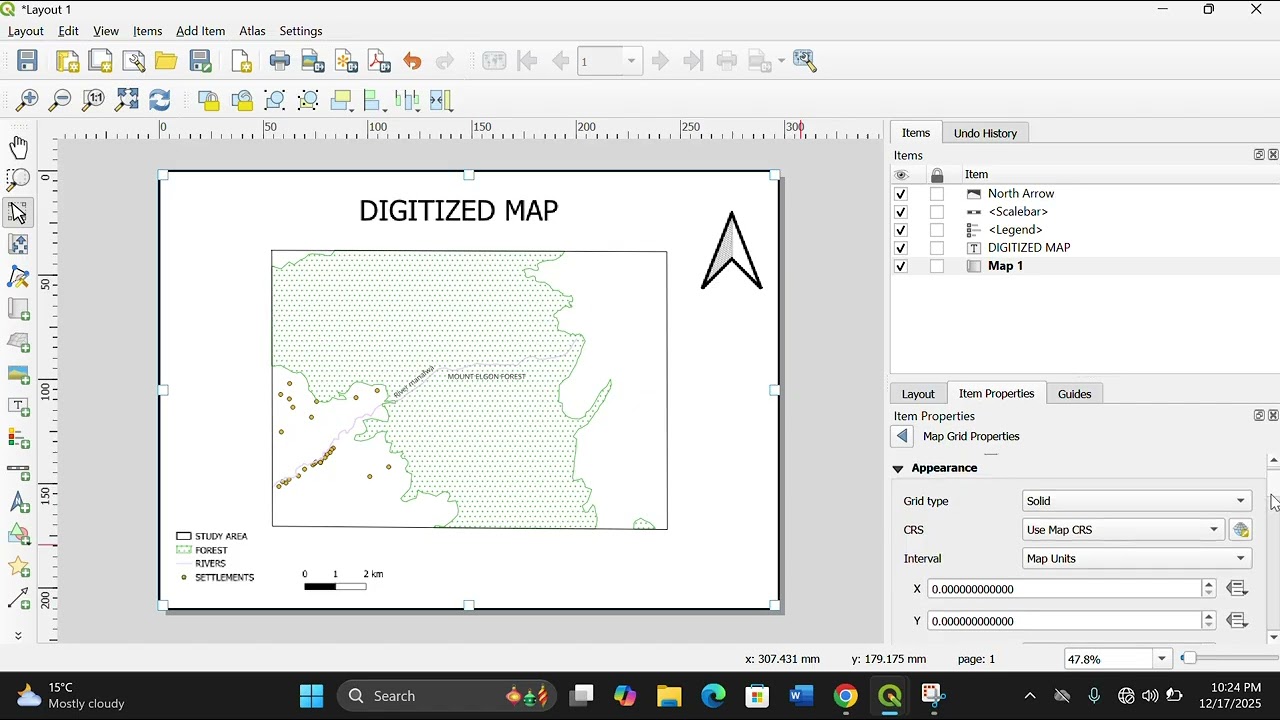1280x720 pixels.
Task: Select the Edit Nodes Item tool
Action: point(18,277)
